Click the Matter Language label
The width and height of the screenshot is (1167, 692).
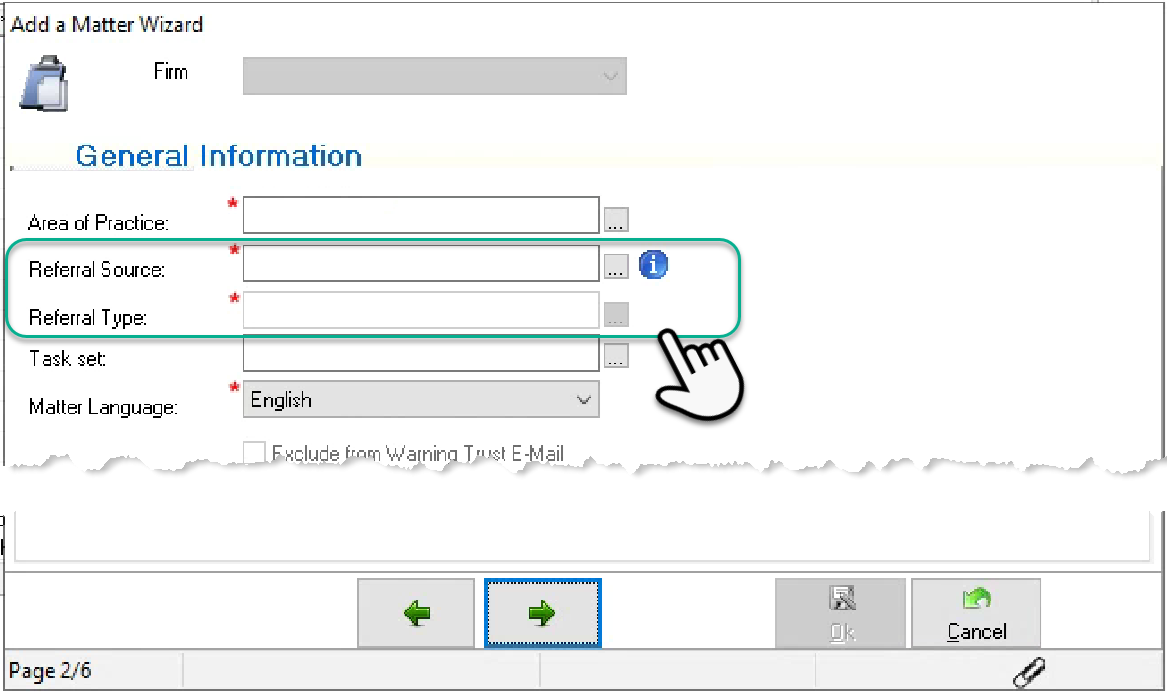click(x=103, y=408)
